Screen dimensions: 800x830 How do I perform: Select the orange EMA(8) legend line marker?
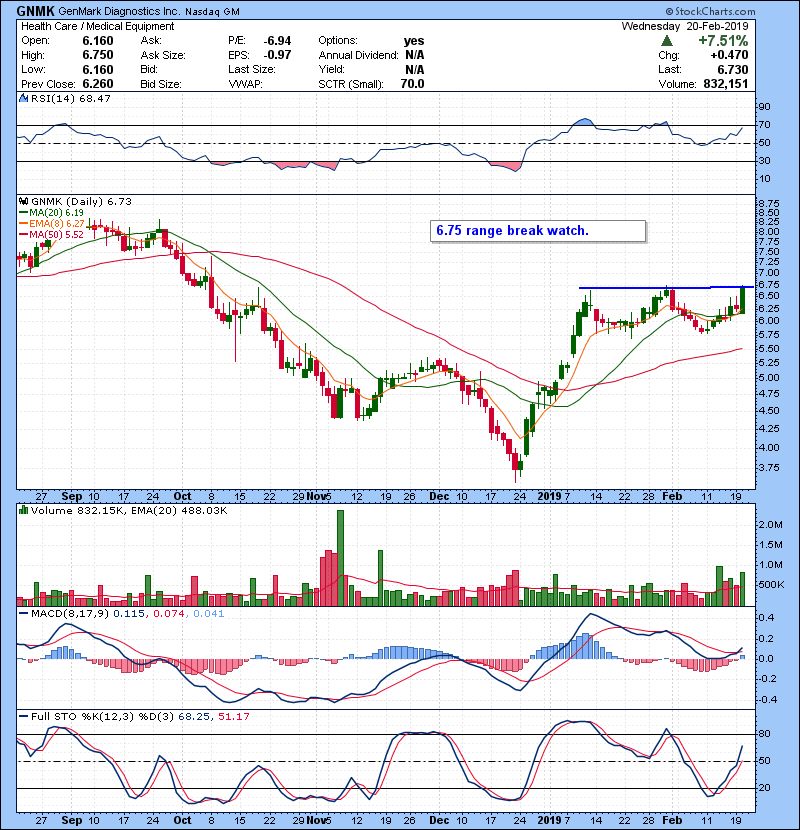(23, 224)
